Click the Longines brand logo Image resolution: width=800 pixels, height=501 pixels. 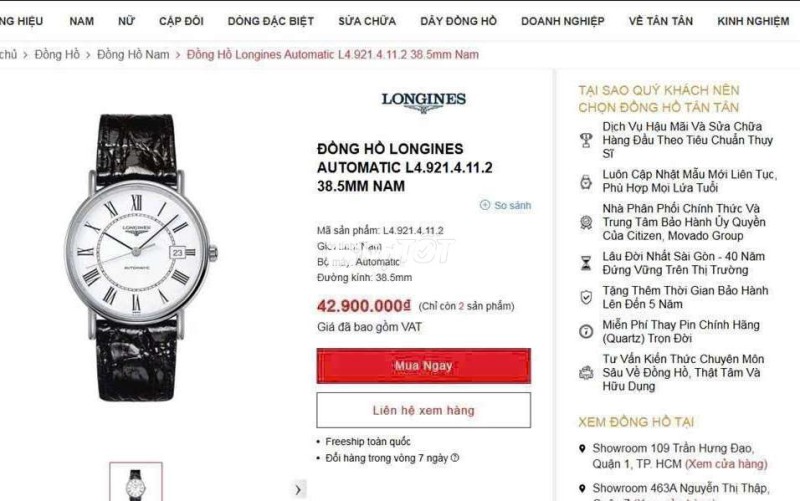[423, 102]
